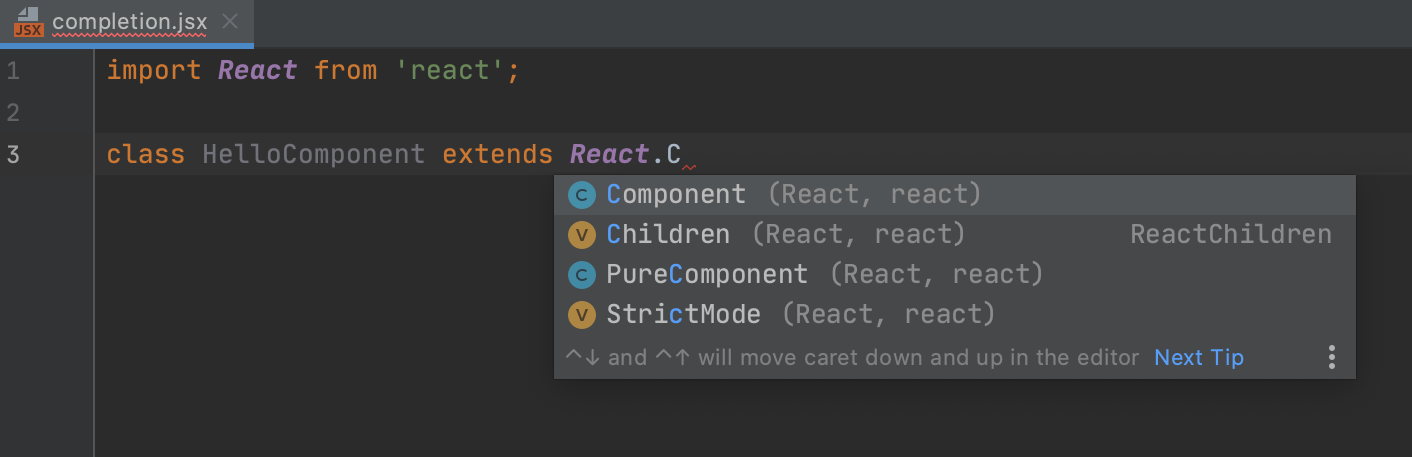Pick PureComponent from the completion list

[x=707, y=275]
